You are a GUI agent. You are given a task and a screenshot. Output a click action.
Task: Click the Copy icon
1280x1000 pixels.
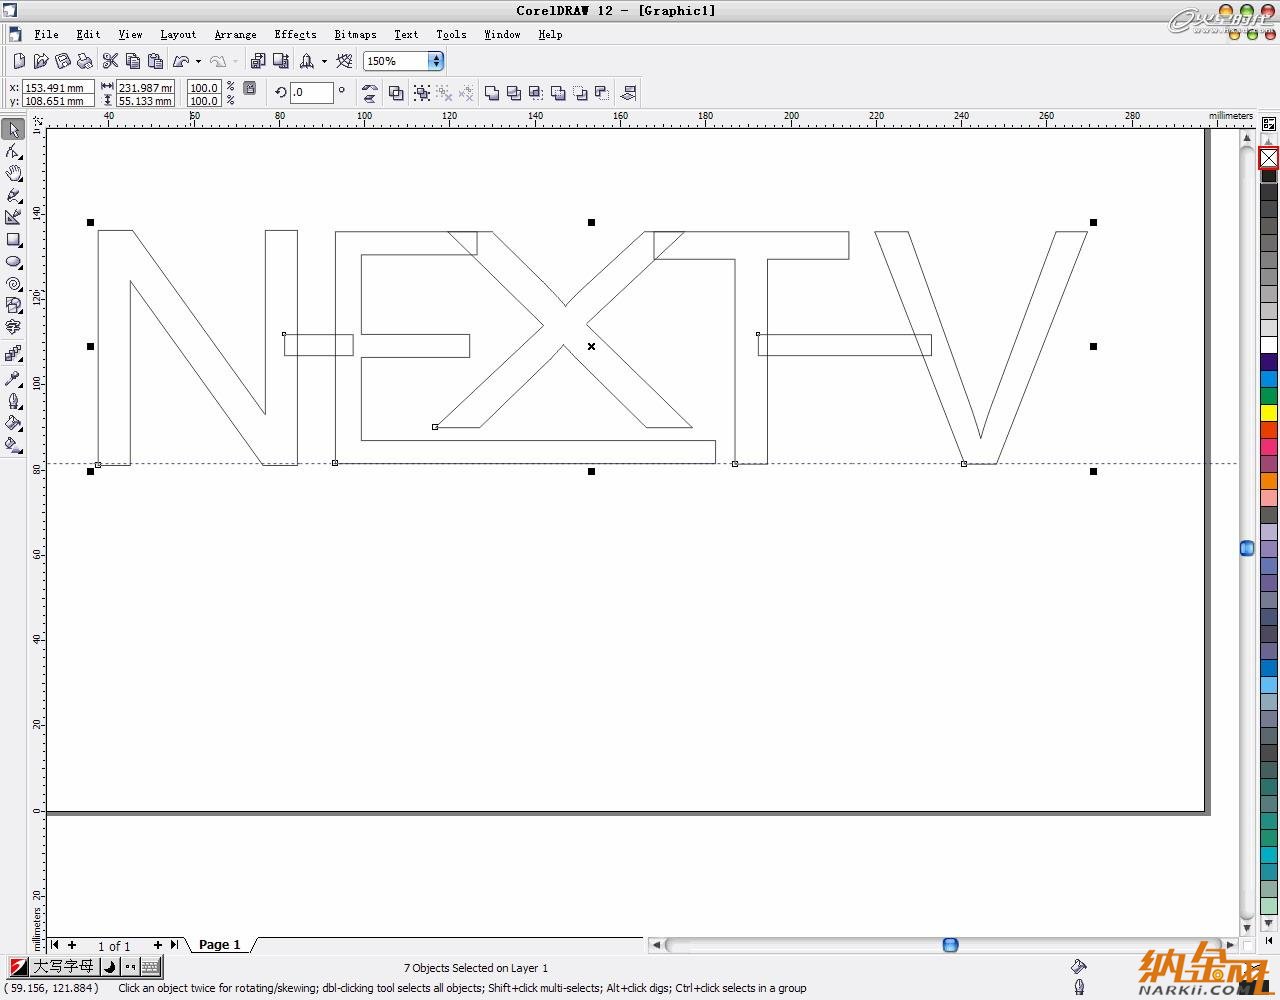(x=133, y=61)
